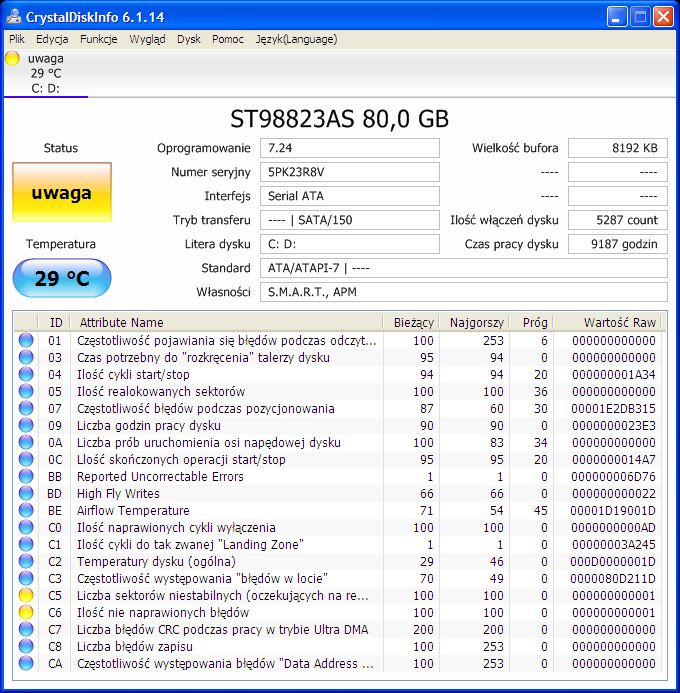Open the Język(Language) menu

click(x=296, y=39)
